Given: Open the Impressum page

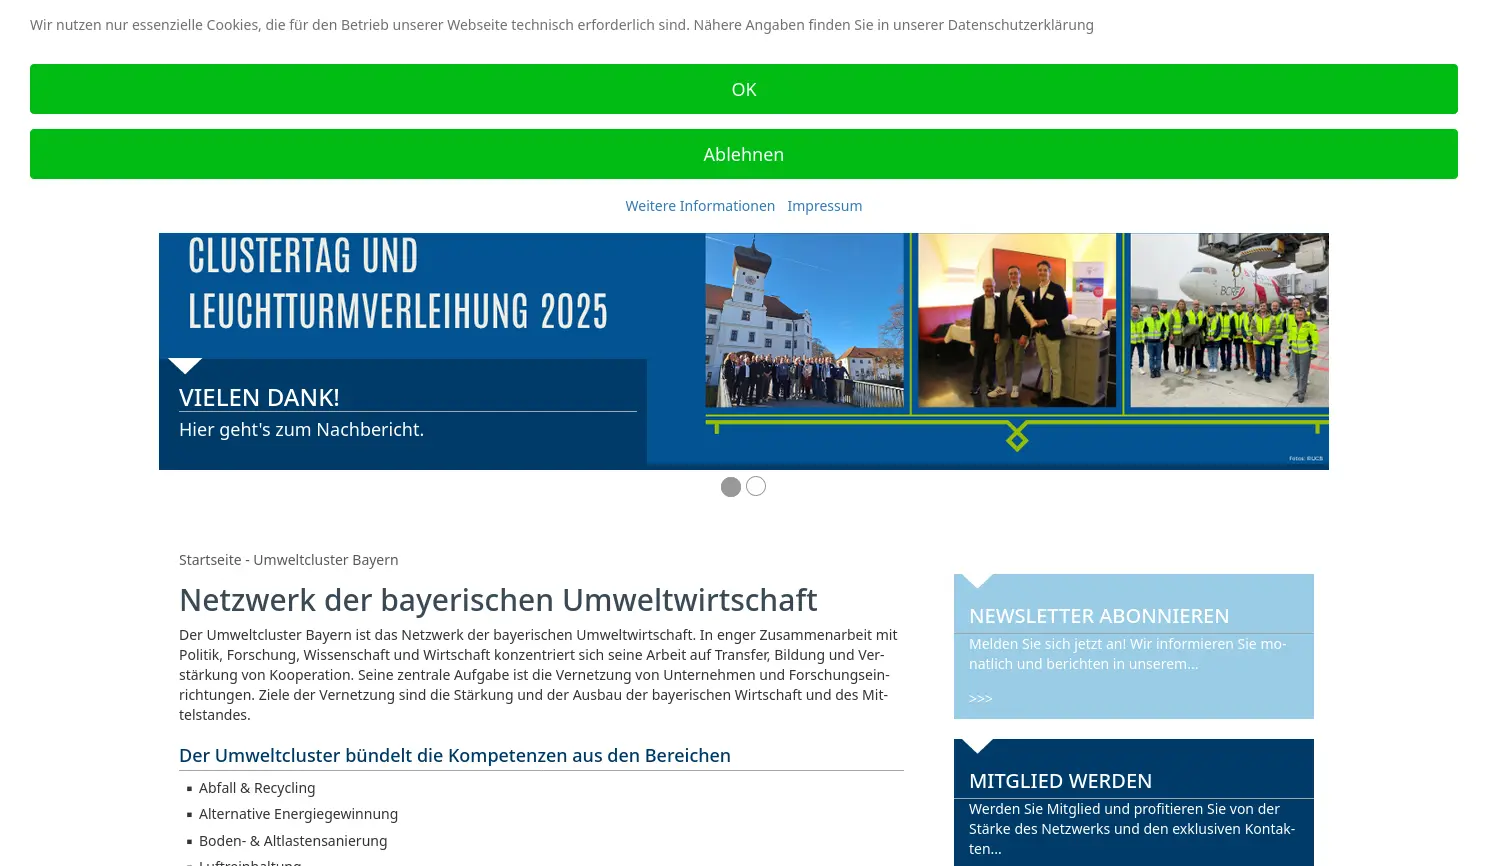Looking at the screenshot, I should 824,205.
